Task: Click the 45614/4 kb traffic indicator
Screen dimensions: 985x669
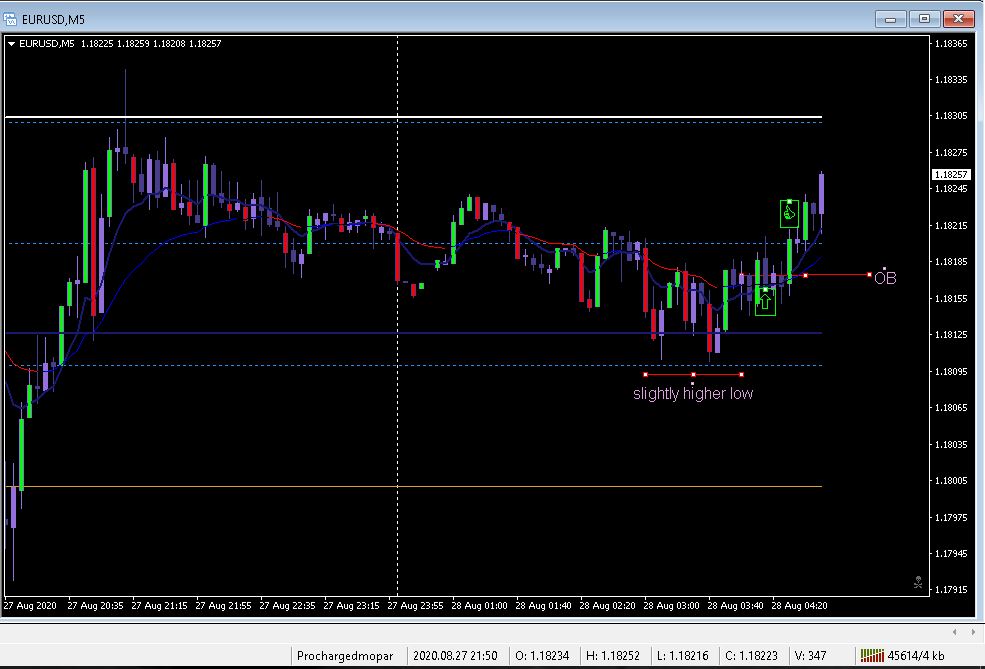Action: click(x=915, y=656)
